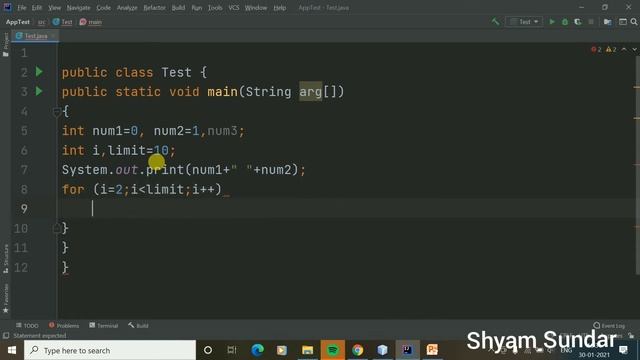Open the Build tool window

pos(138,326)
